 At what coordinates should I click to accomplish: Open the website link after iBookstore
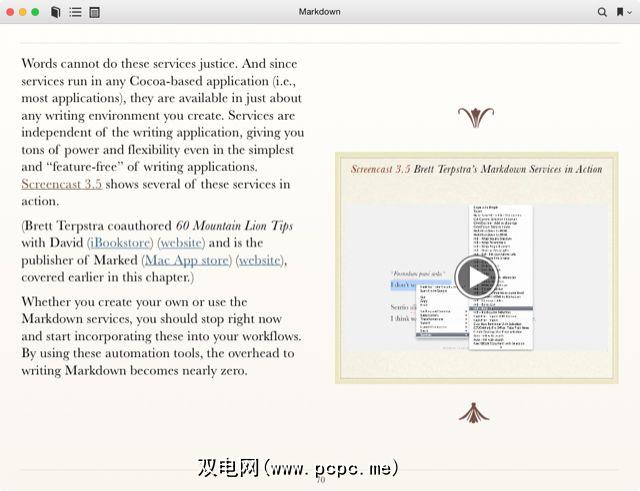pyautogui.click(x=181, y=243)
